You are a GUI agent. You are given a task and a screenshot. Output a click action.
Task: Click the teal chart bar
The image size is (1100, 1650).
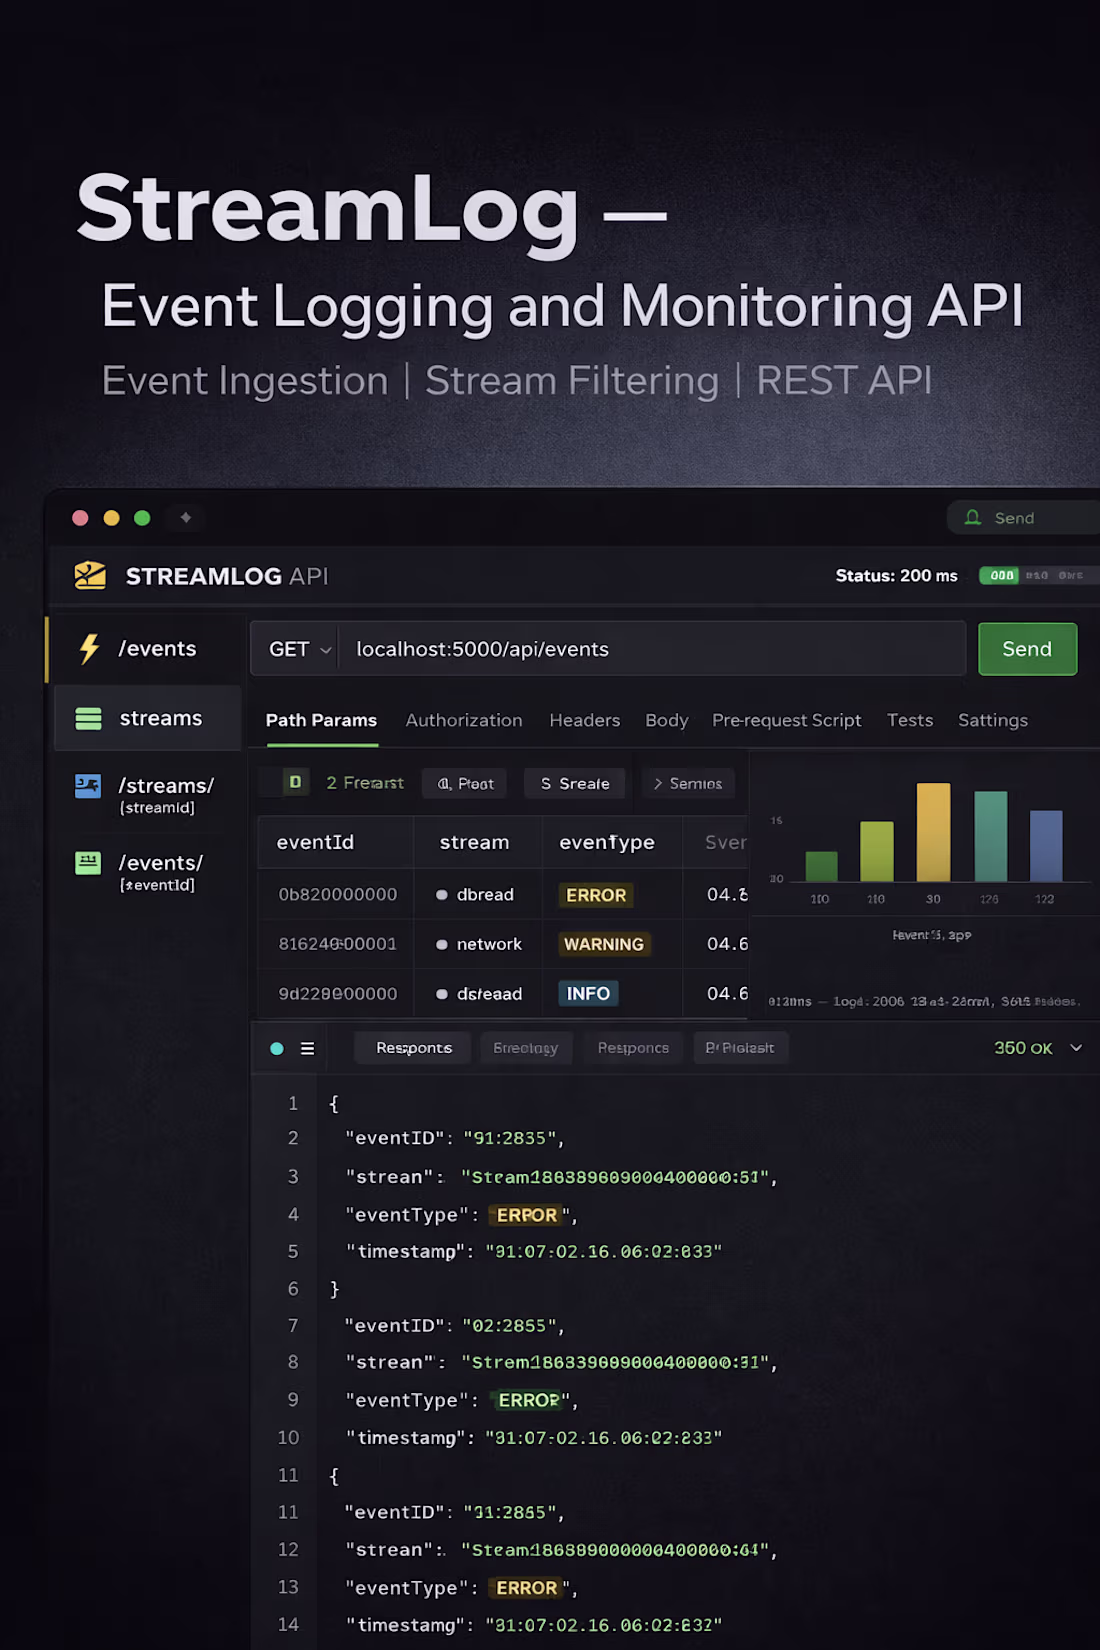(x=991, y=836)
